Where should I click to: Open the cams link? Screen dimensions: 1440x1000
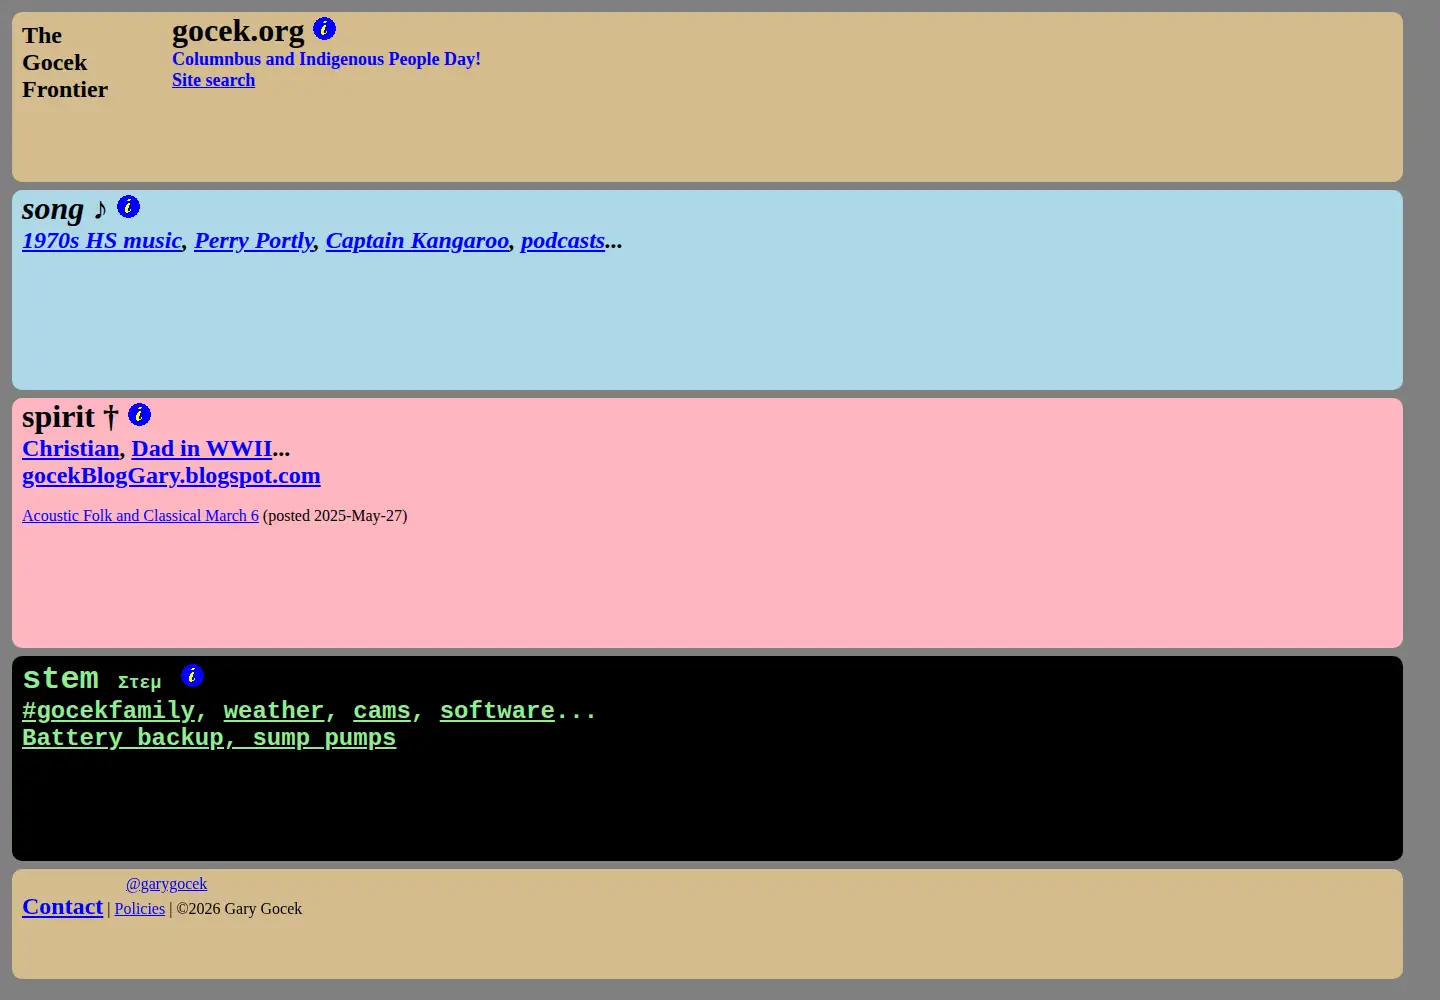[x=382, y=711]
